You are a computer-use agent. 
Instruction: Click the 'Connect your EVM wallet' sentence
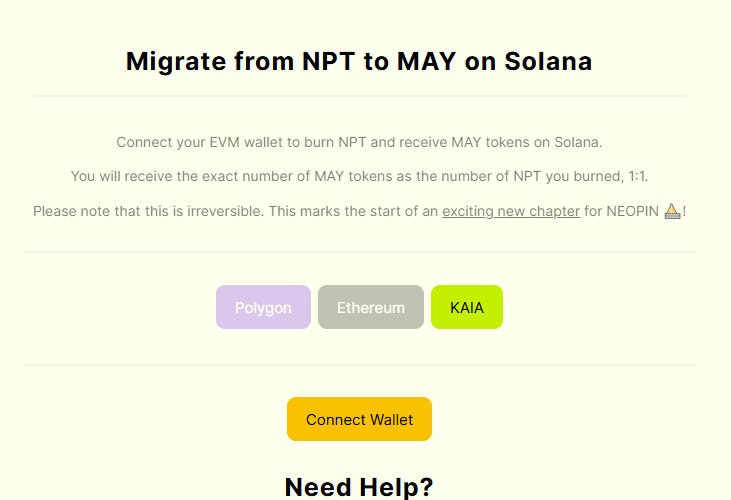click(x=359, y=142)
